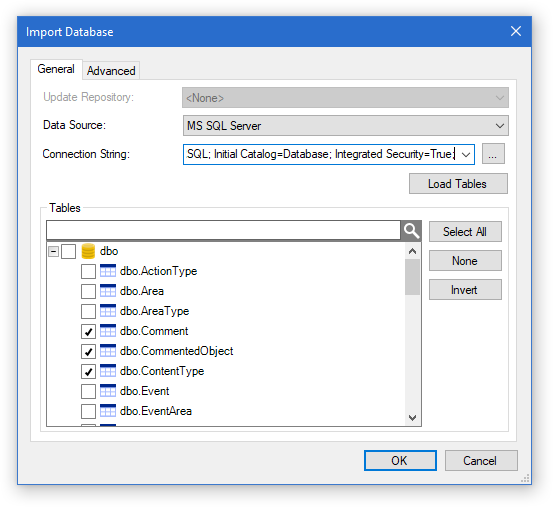Click the dialog resize grip corner
The width and height of the screenshot is (553, 507).
pos(525,478)
